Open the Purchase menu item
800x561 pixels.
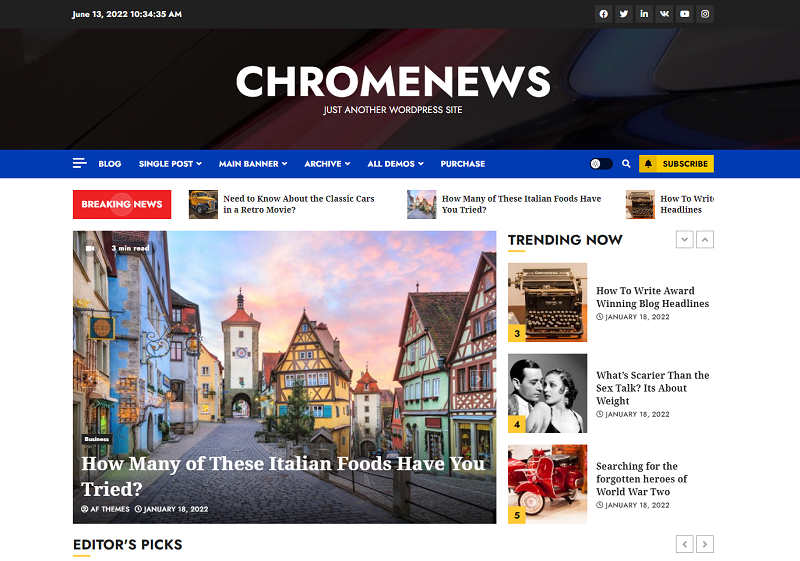[463, 164]
